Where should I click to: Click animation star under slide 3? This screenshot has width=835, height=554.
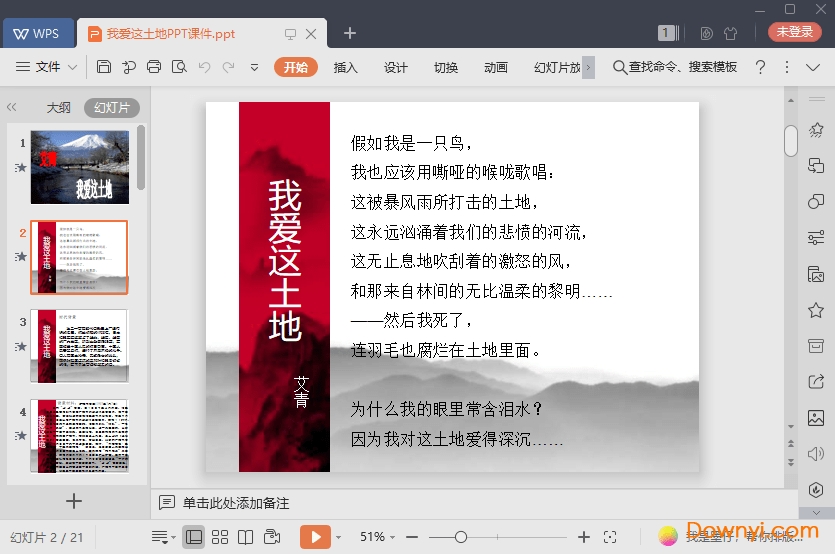click(x=20, y=347)
